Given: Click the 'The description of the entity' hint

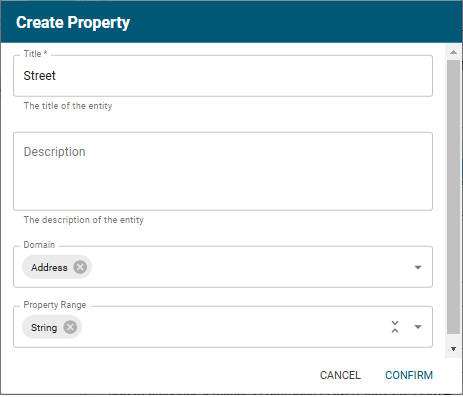Looking at the screenshot, I should pos(84,220).
